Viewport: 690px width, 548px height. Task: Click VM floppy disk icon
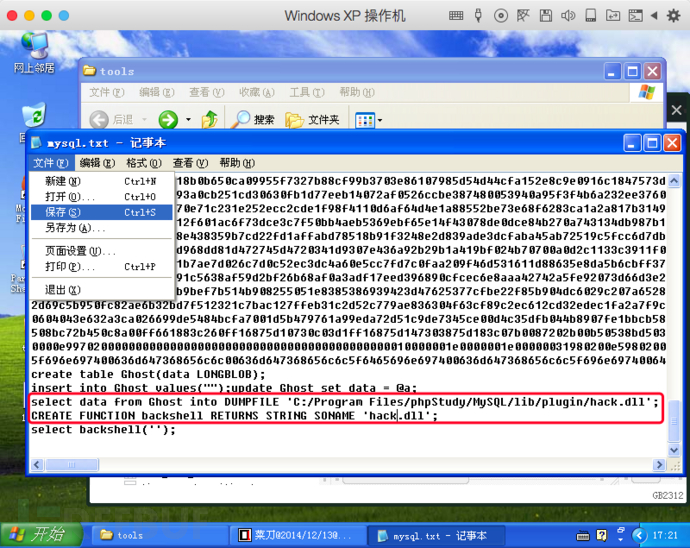(x=546, y=16)
